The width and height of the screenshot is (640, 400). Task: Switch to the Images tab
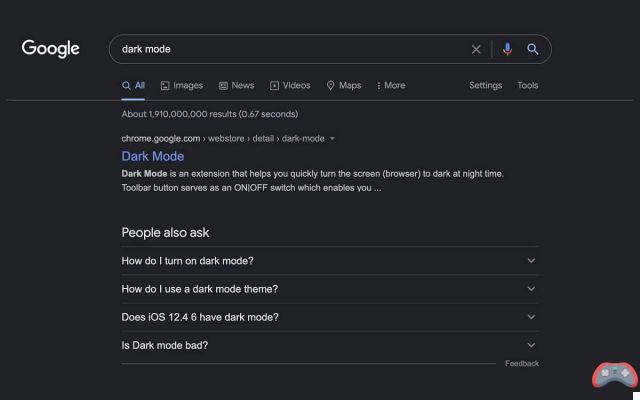click(x=182, y=85)
